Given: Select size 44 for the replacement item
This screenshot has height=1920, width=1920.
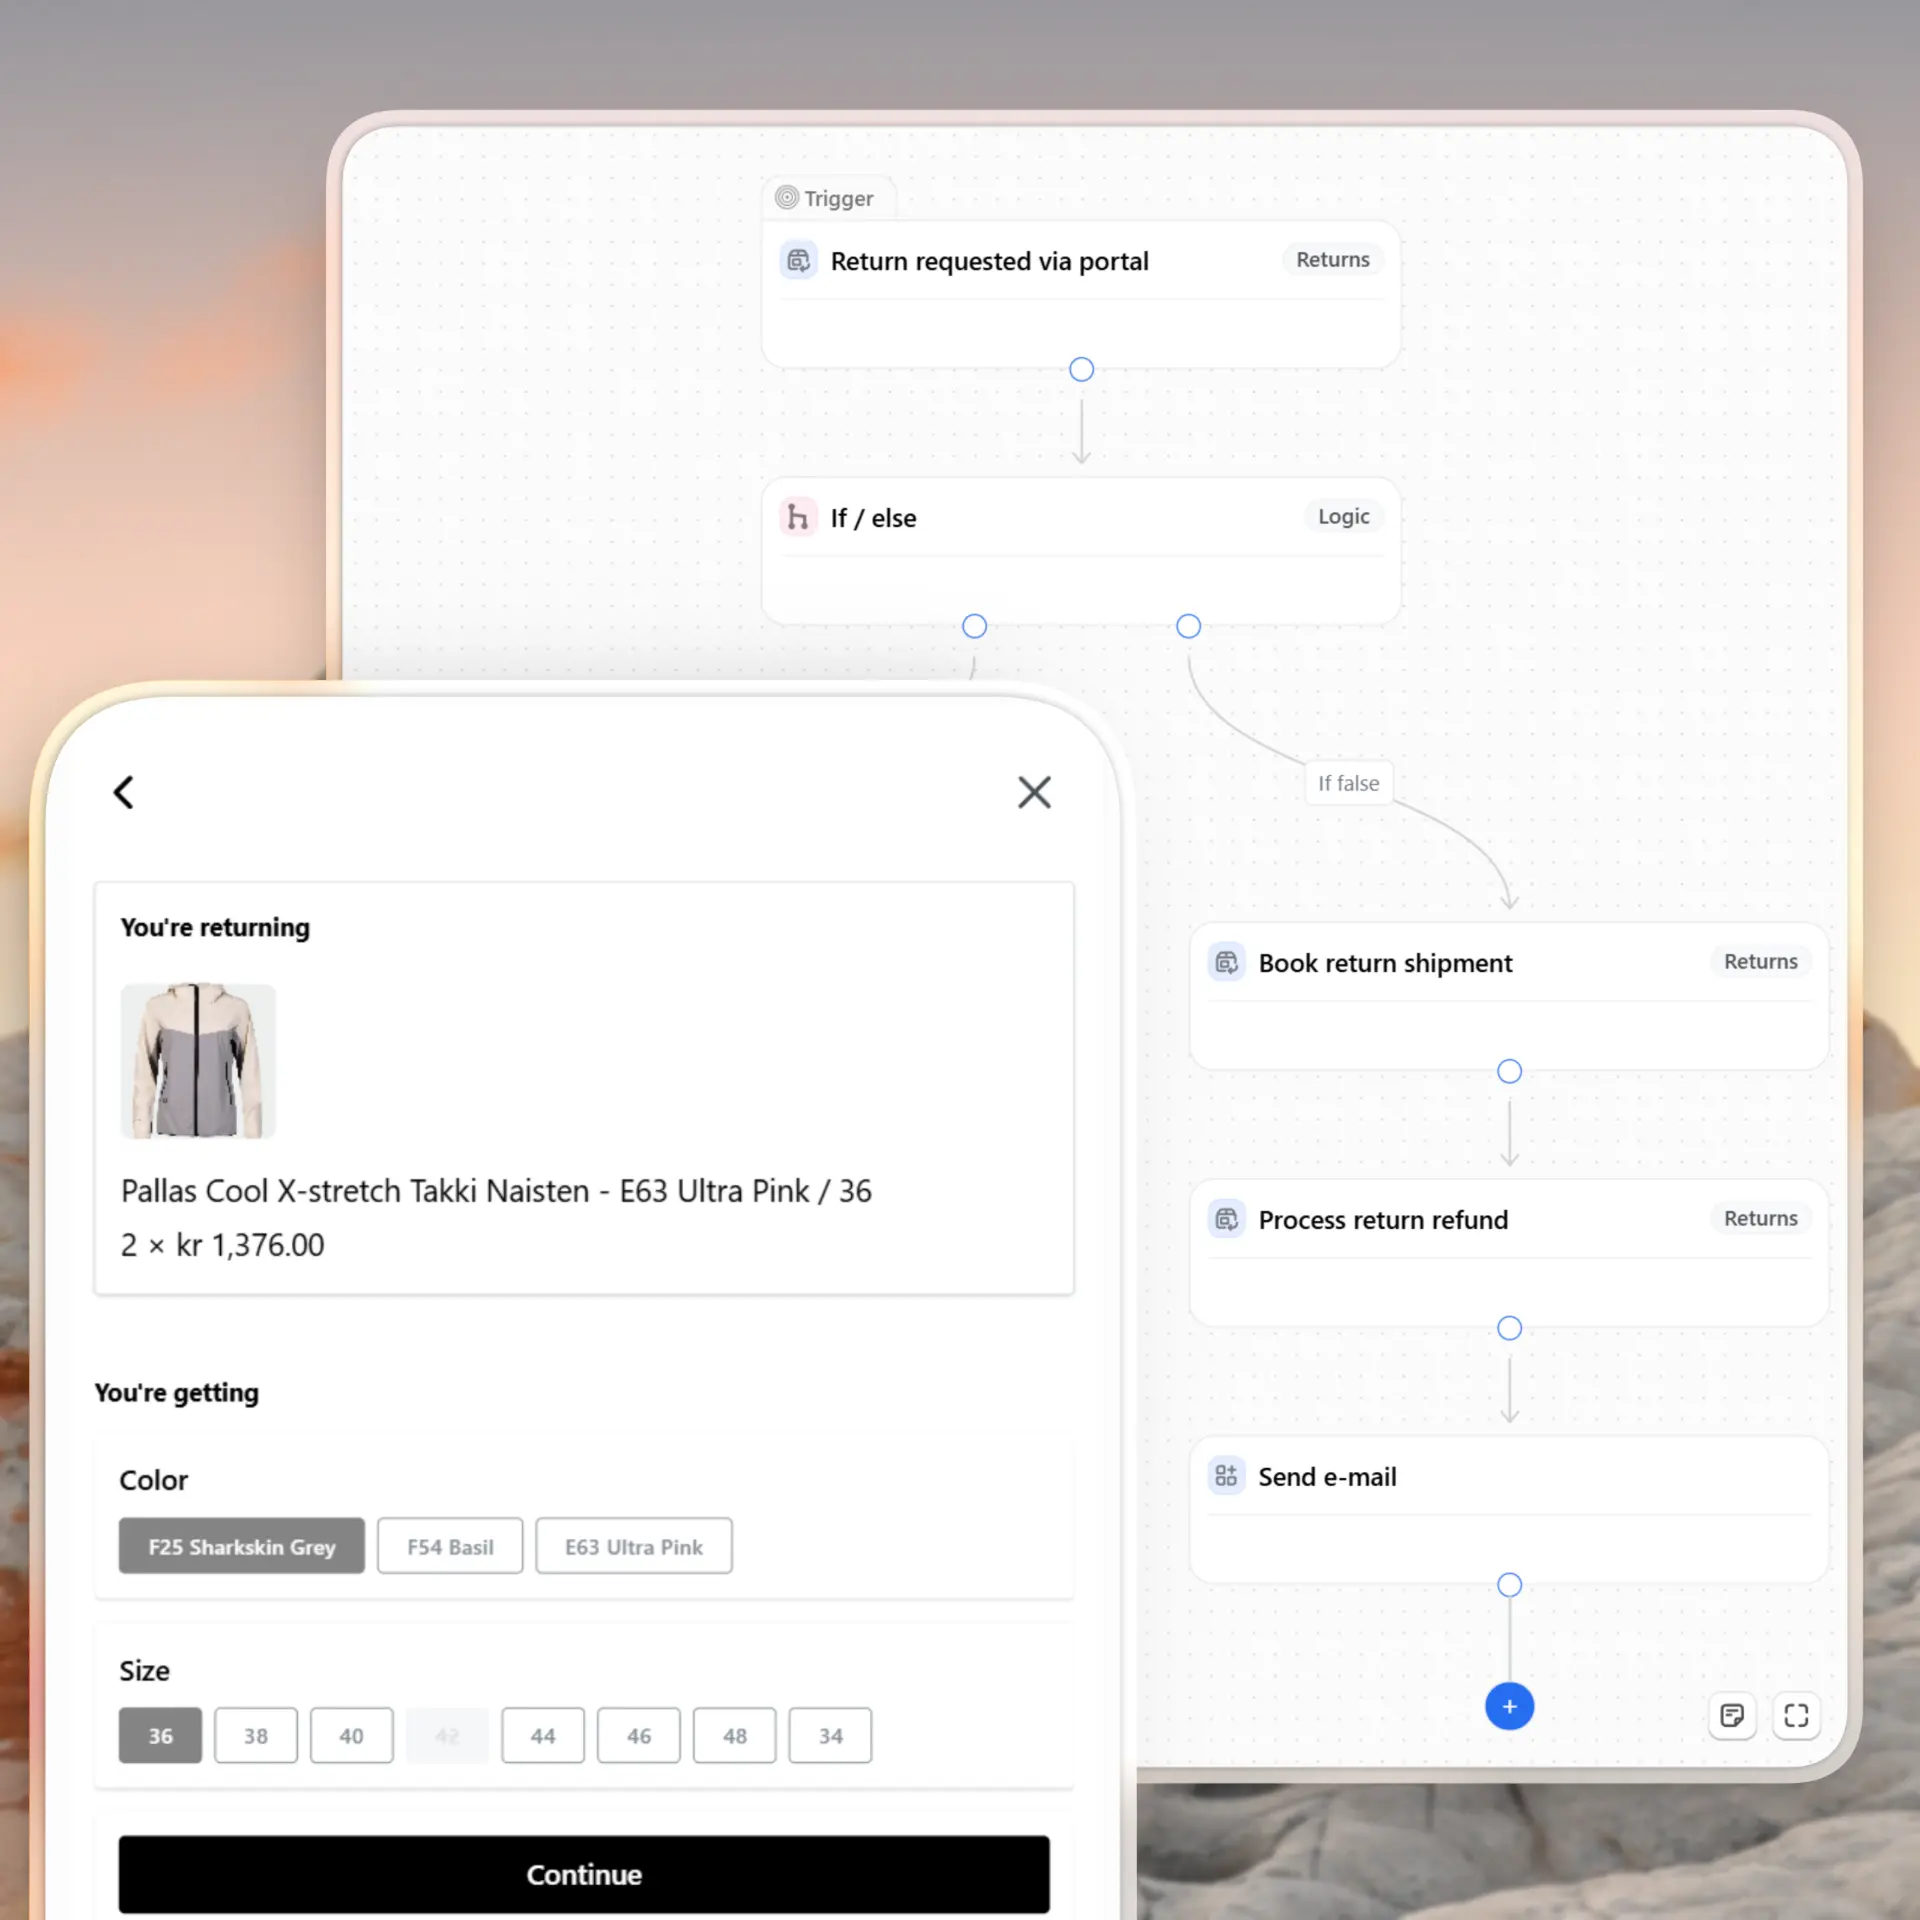Looking at the screenshot, I should 542,1735.
